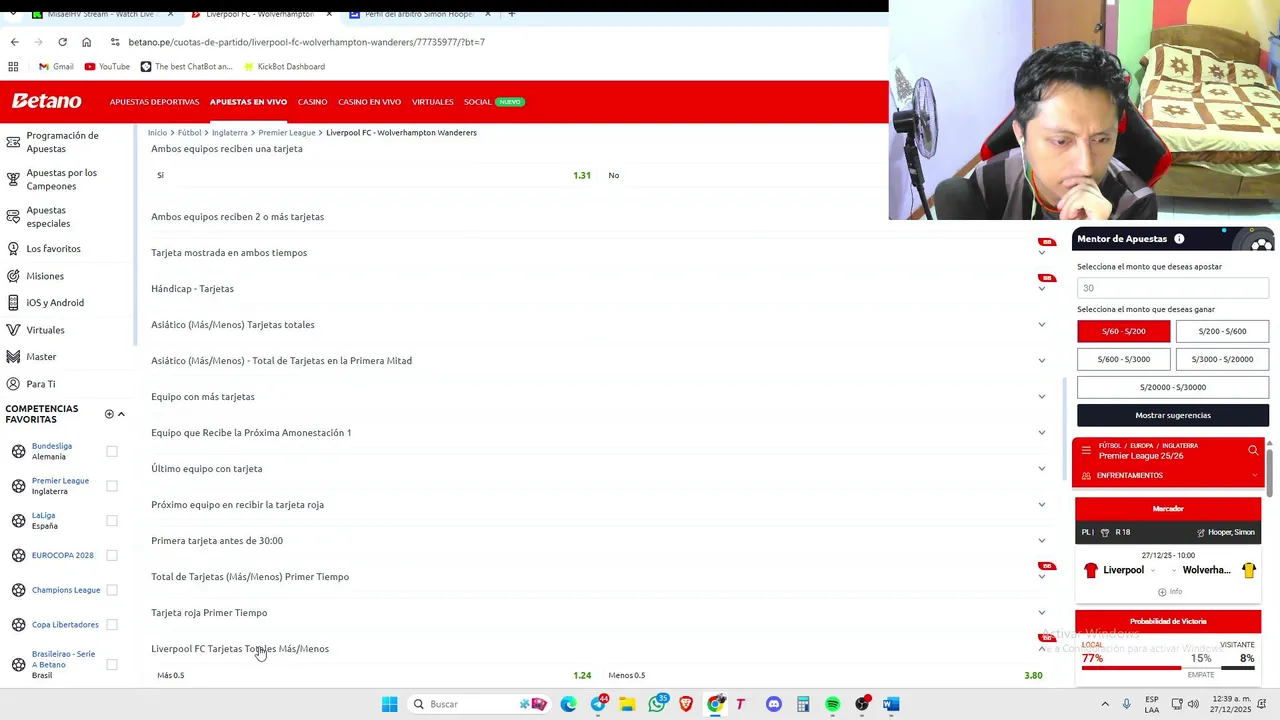
Task: Collapse Competencias Favoritas section
Action: point(121,414)
